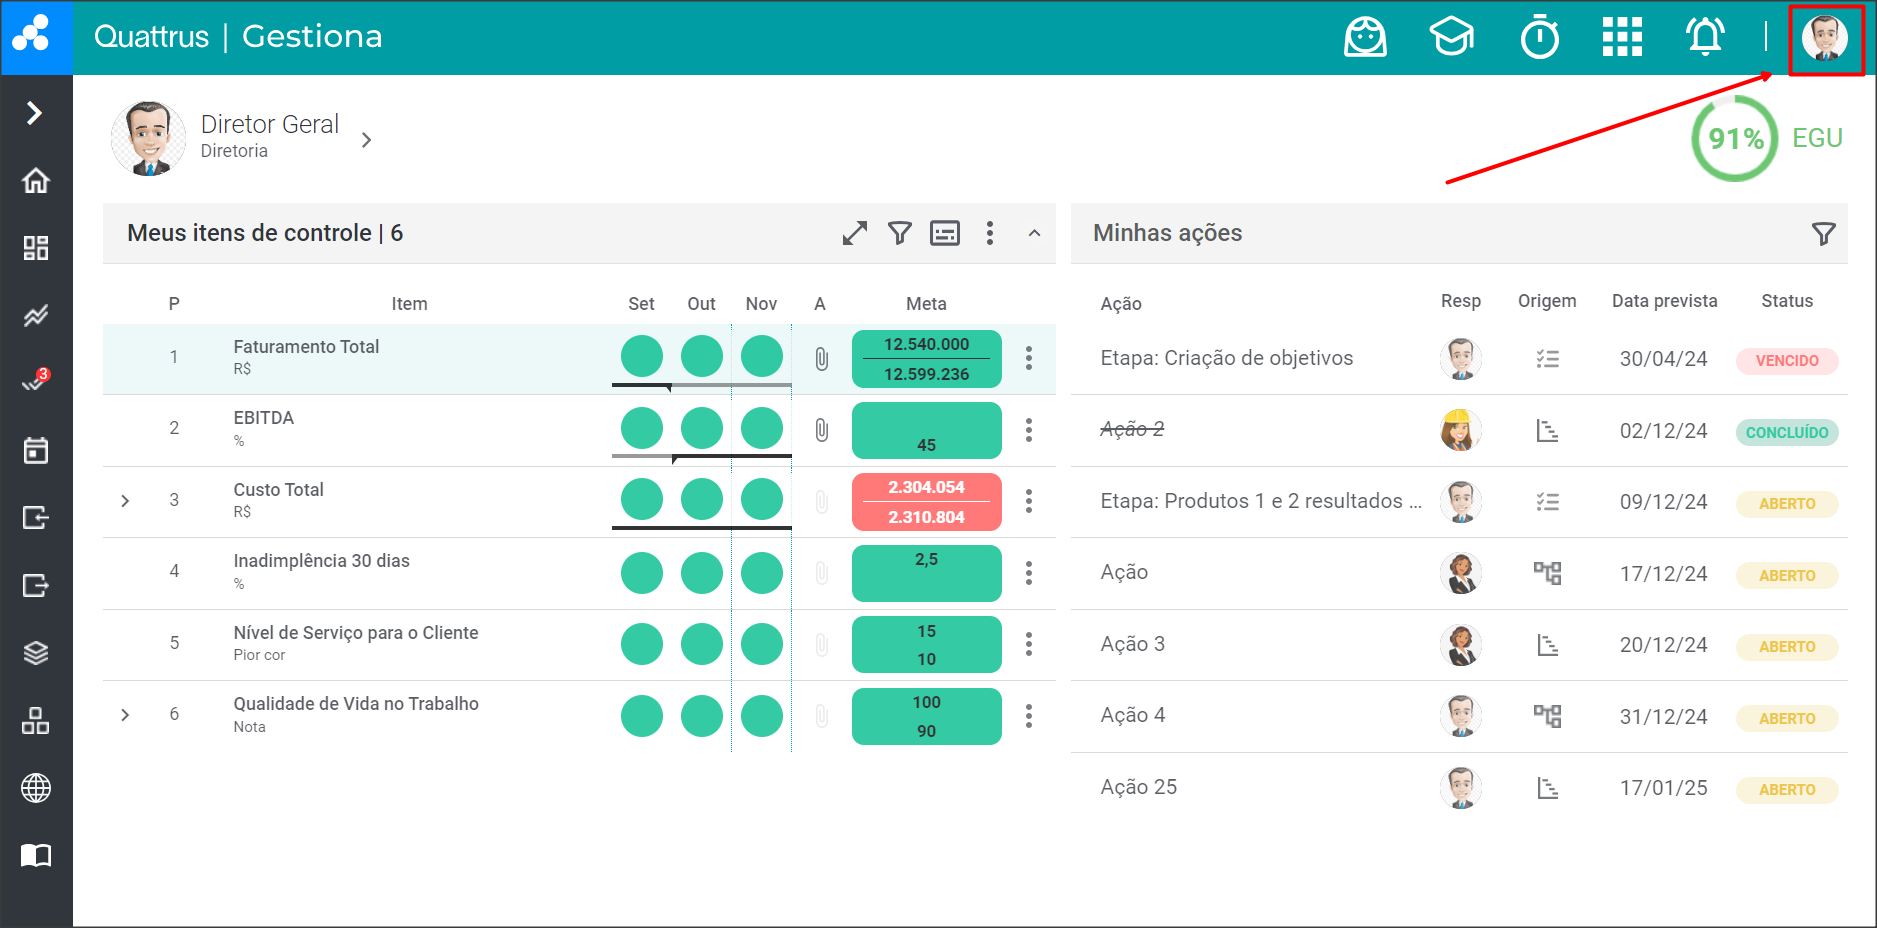This screenshot has height=928, width=1877.
Task: Open the Etapa: Criação de objetivos action
Action: [x=1226, y=358]
